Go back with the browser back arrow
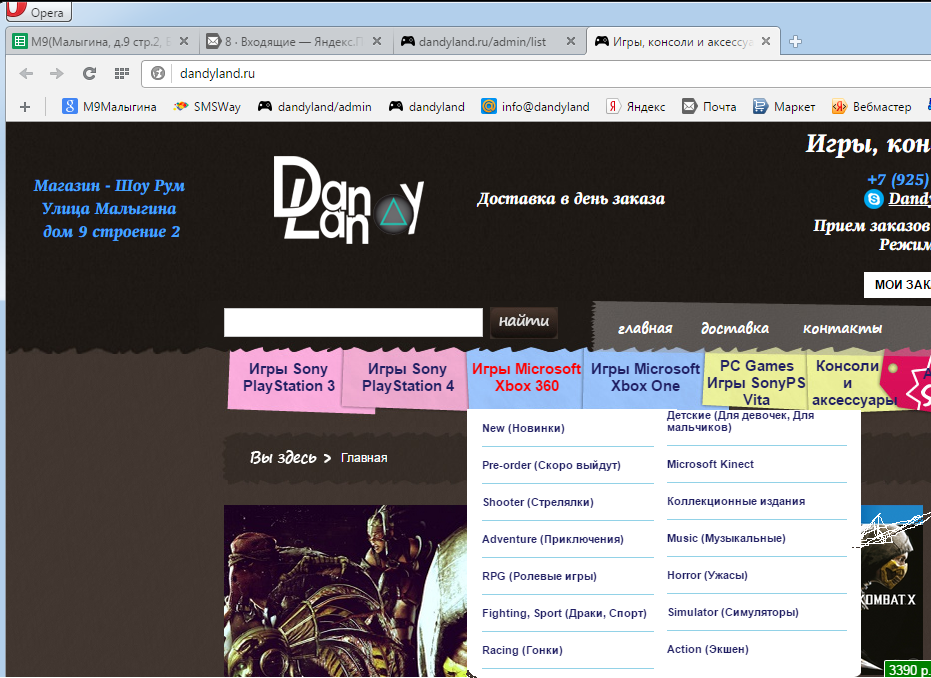Screen dimensions: 931x678 point(26,74)
